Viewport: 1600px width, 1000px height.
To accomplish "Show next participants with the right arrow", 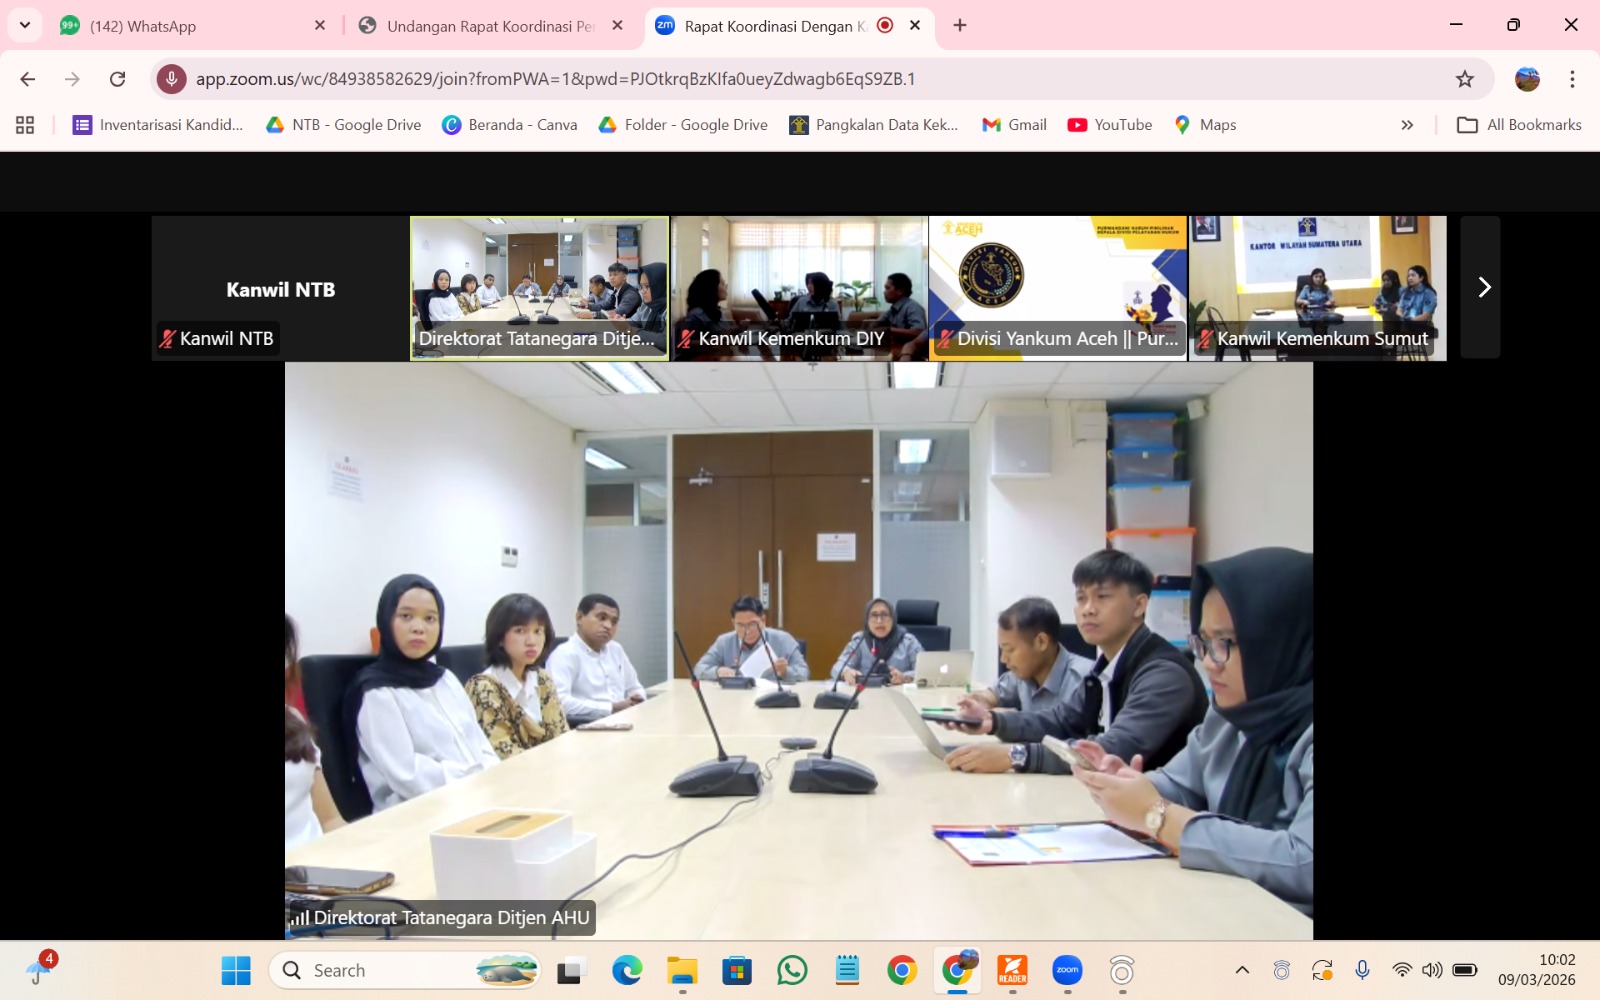I will [1483, 288].
